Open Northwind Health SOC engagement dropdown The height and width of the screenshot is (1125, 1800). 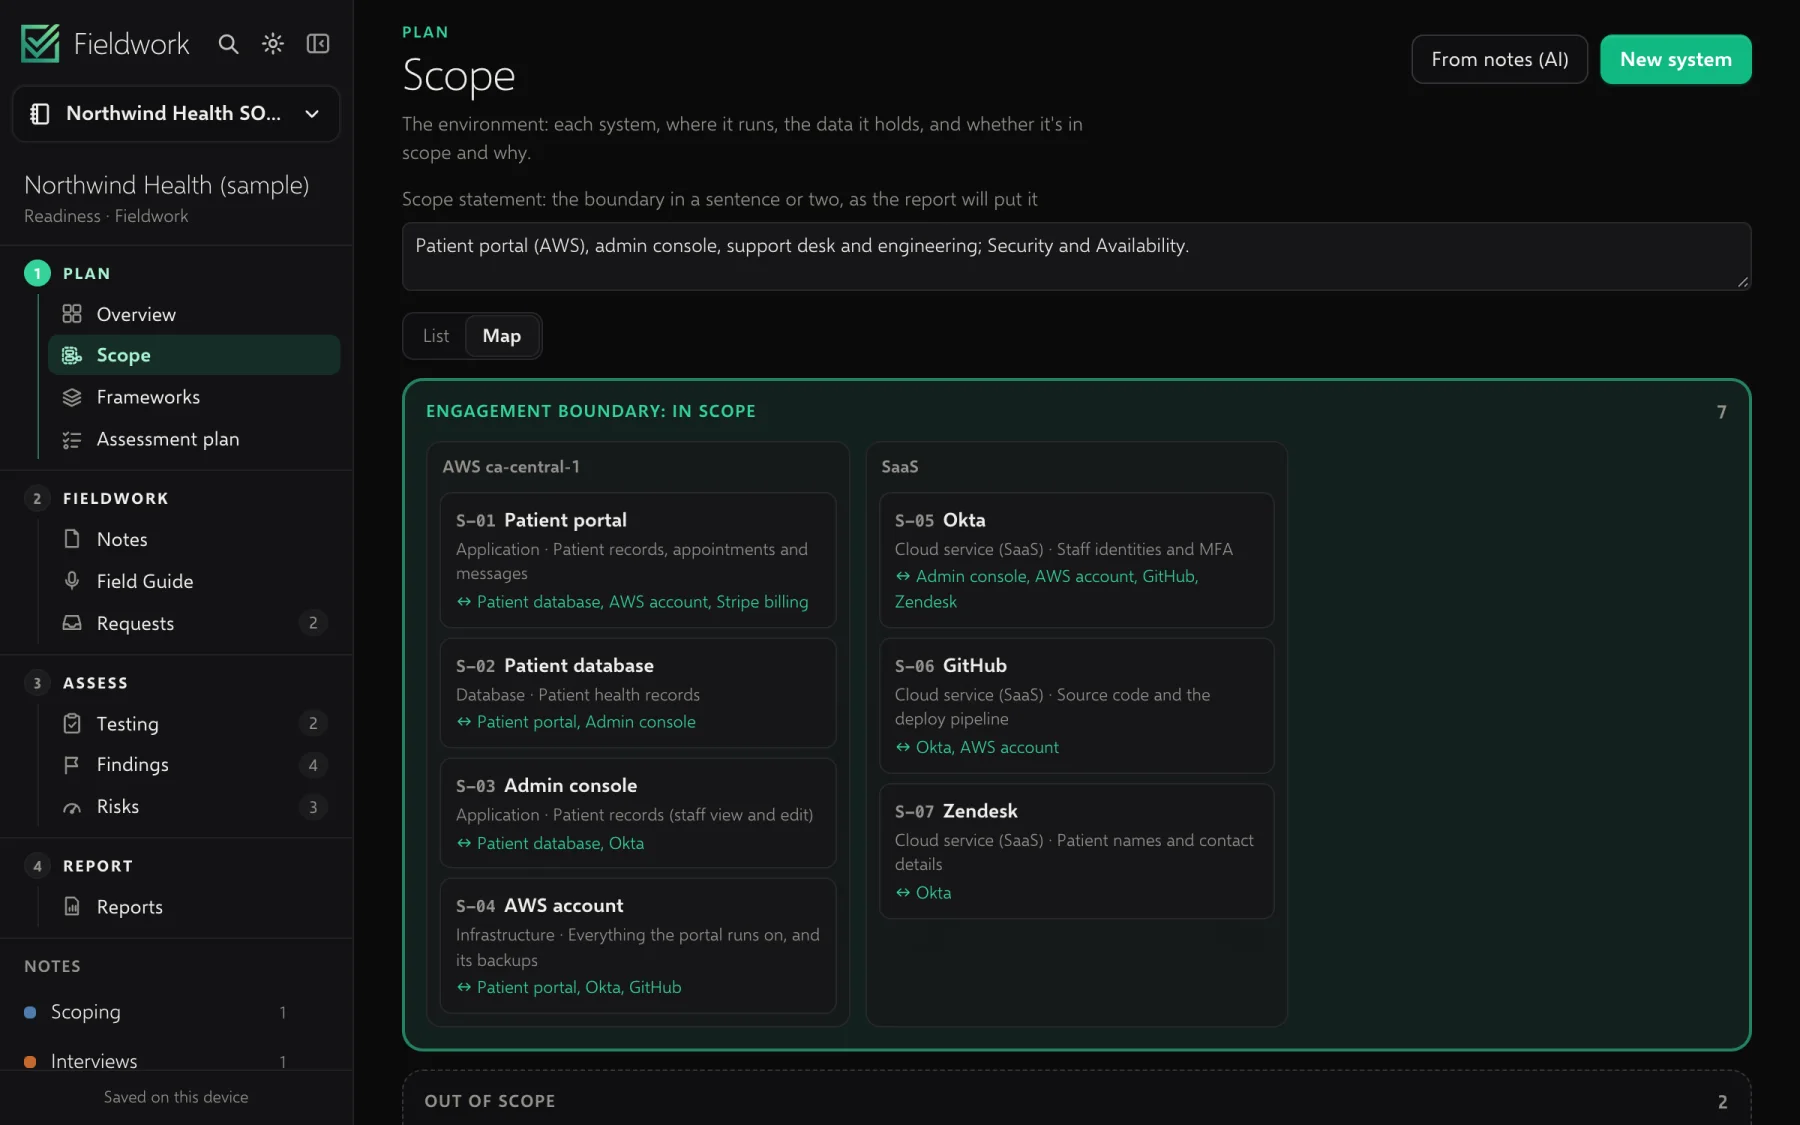click(x=176, y=114)
